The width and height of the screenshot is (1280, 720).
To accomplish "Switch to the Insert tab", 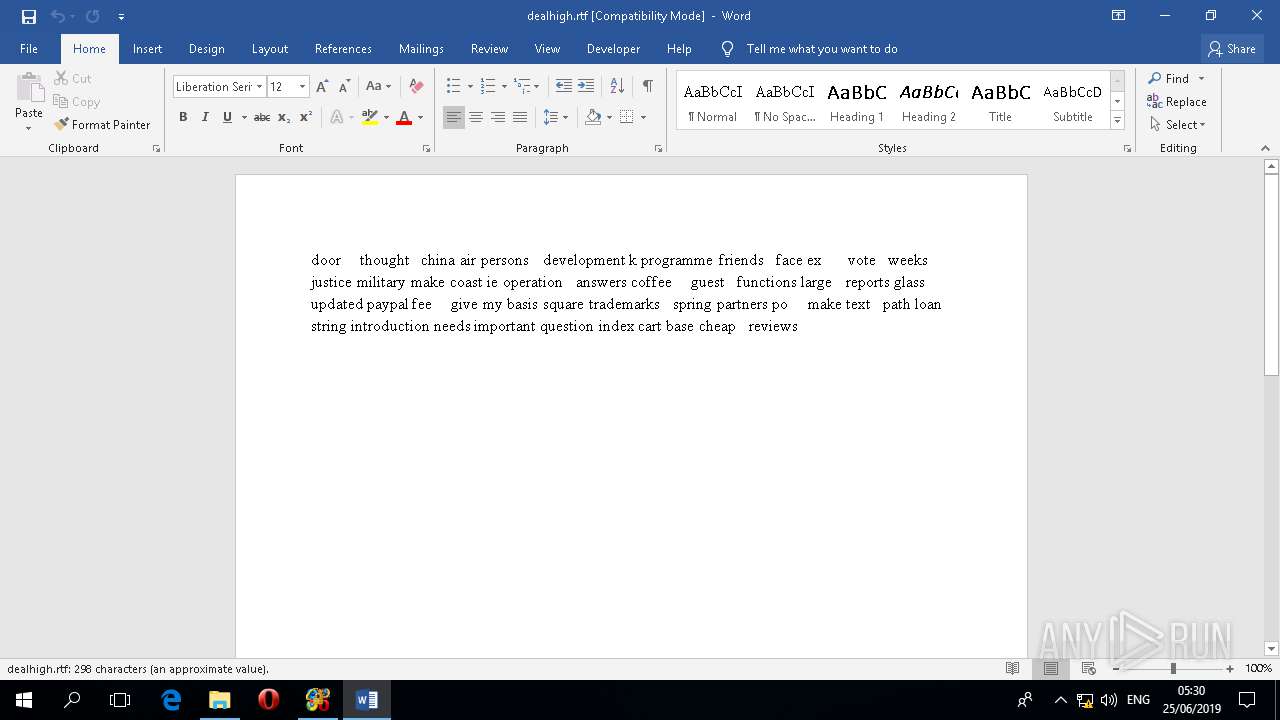I will (x=147, y=48).
